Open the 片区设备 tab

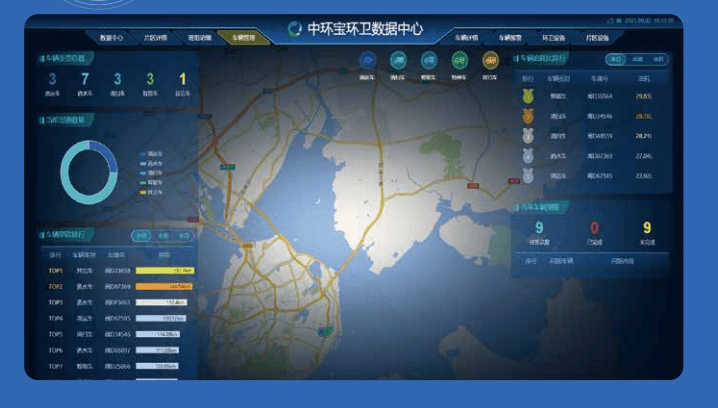click(597, 38)
